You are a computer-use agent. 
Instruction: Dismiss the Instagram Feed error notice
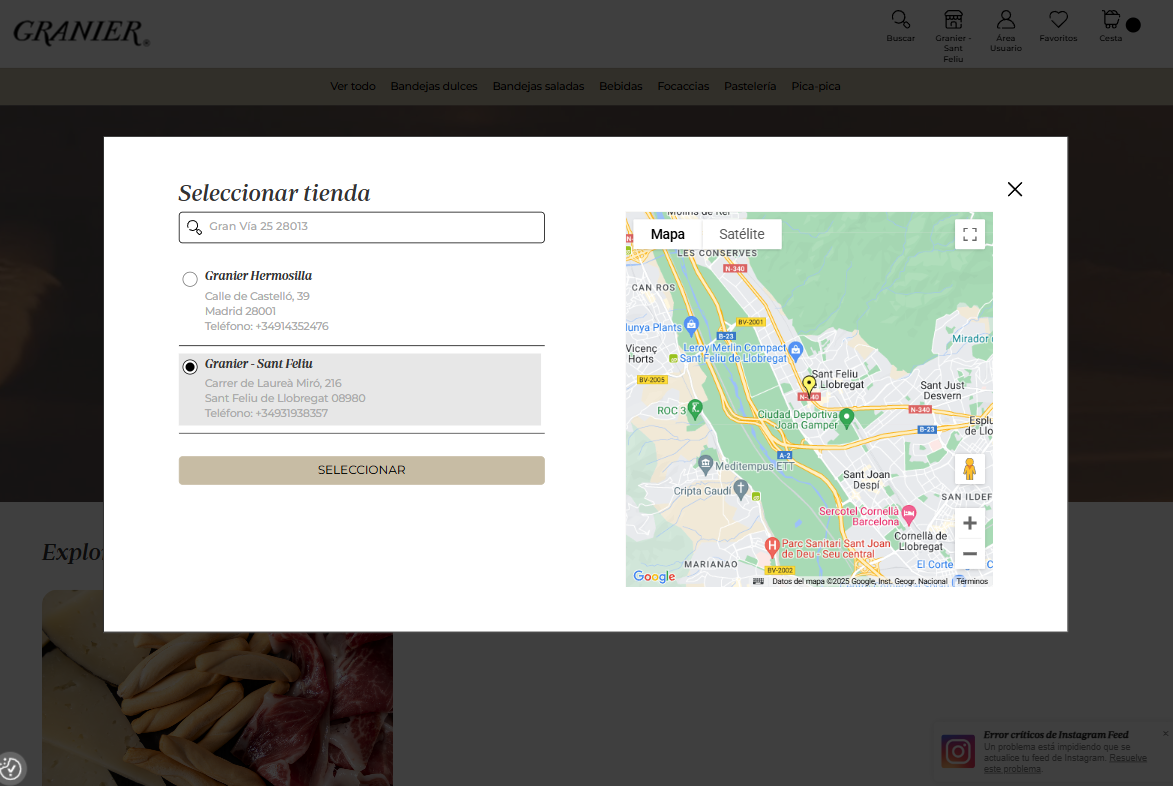click(x=1166, y=734)
